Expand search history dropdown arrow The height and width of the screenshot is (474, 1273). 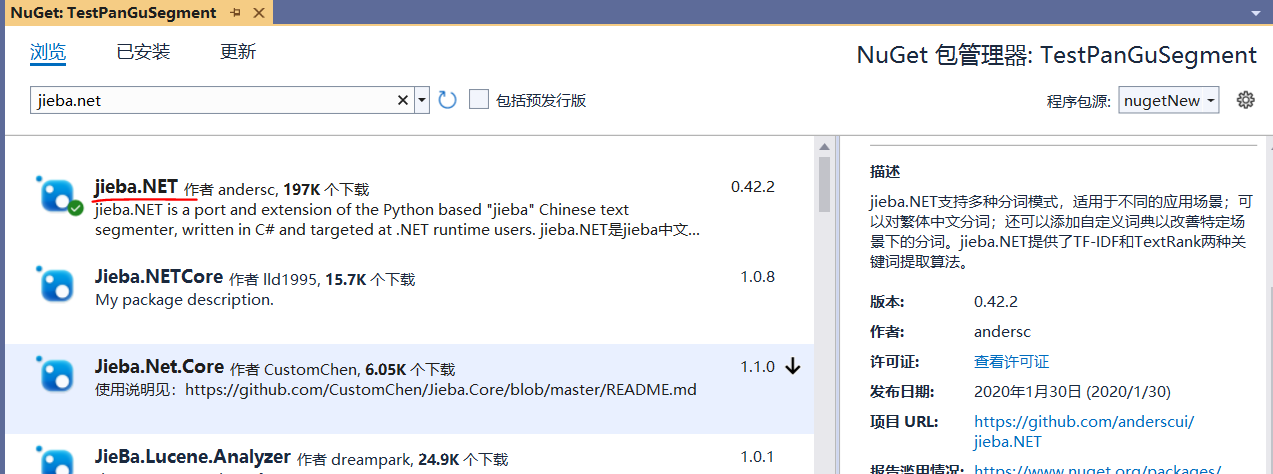(x=422, y=100)
